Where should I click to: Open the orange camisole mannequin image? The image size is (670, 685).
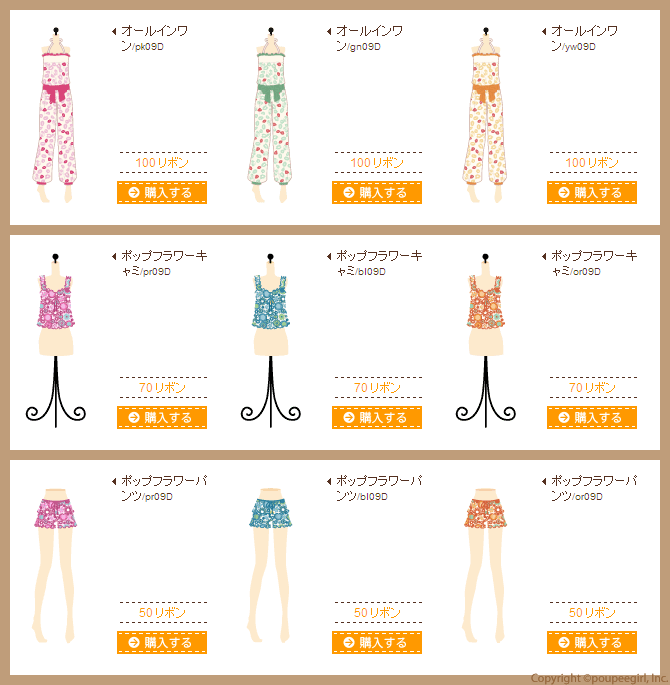tap(485, 340)
